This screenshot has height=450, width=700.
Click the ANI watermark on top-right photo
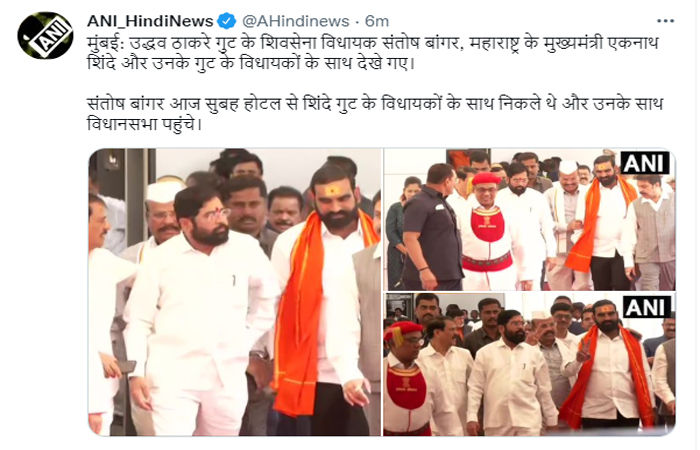coord(644,163)
